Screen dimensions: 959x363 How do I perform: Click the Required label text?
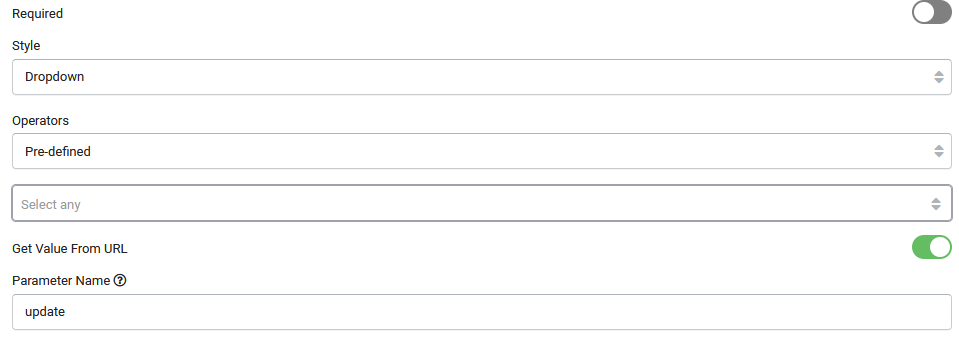(x=37, y=13)
